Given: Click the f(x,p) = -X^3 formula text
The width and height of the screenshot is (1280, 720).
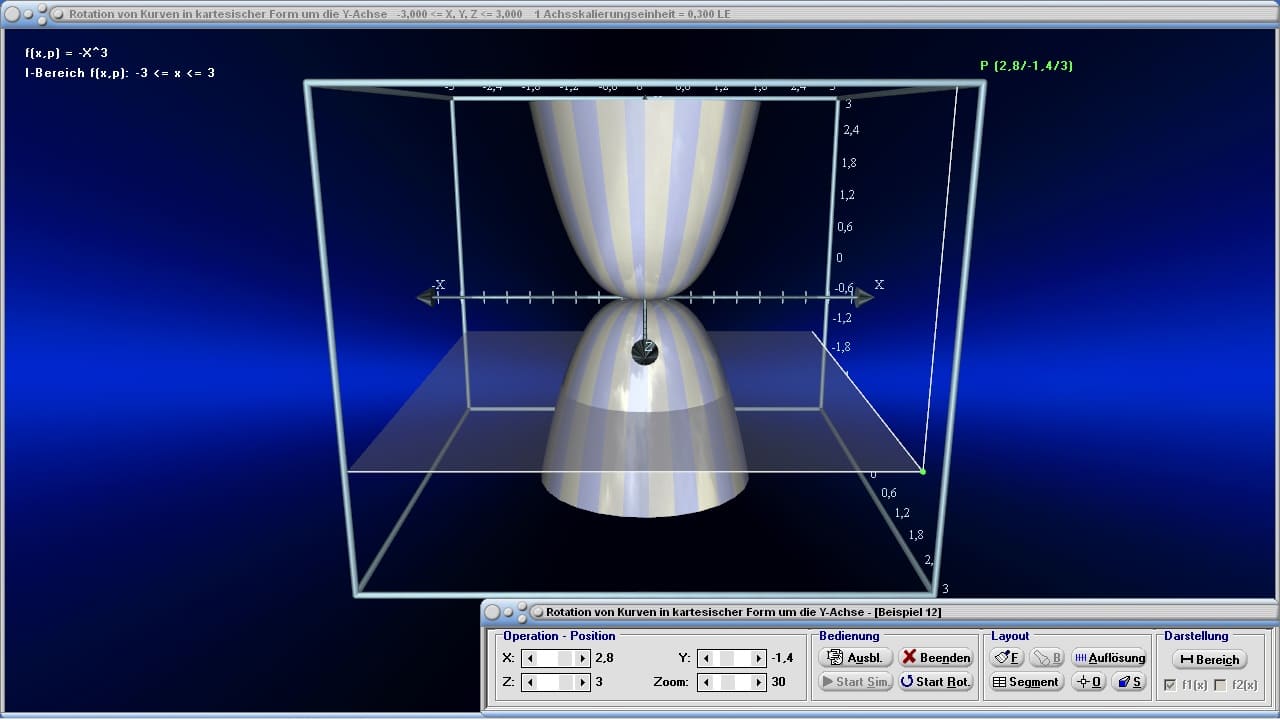Looking at the screenshot, I should [66, 53].
